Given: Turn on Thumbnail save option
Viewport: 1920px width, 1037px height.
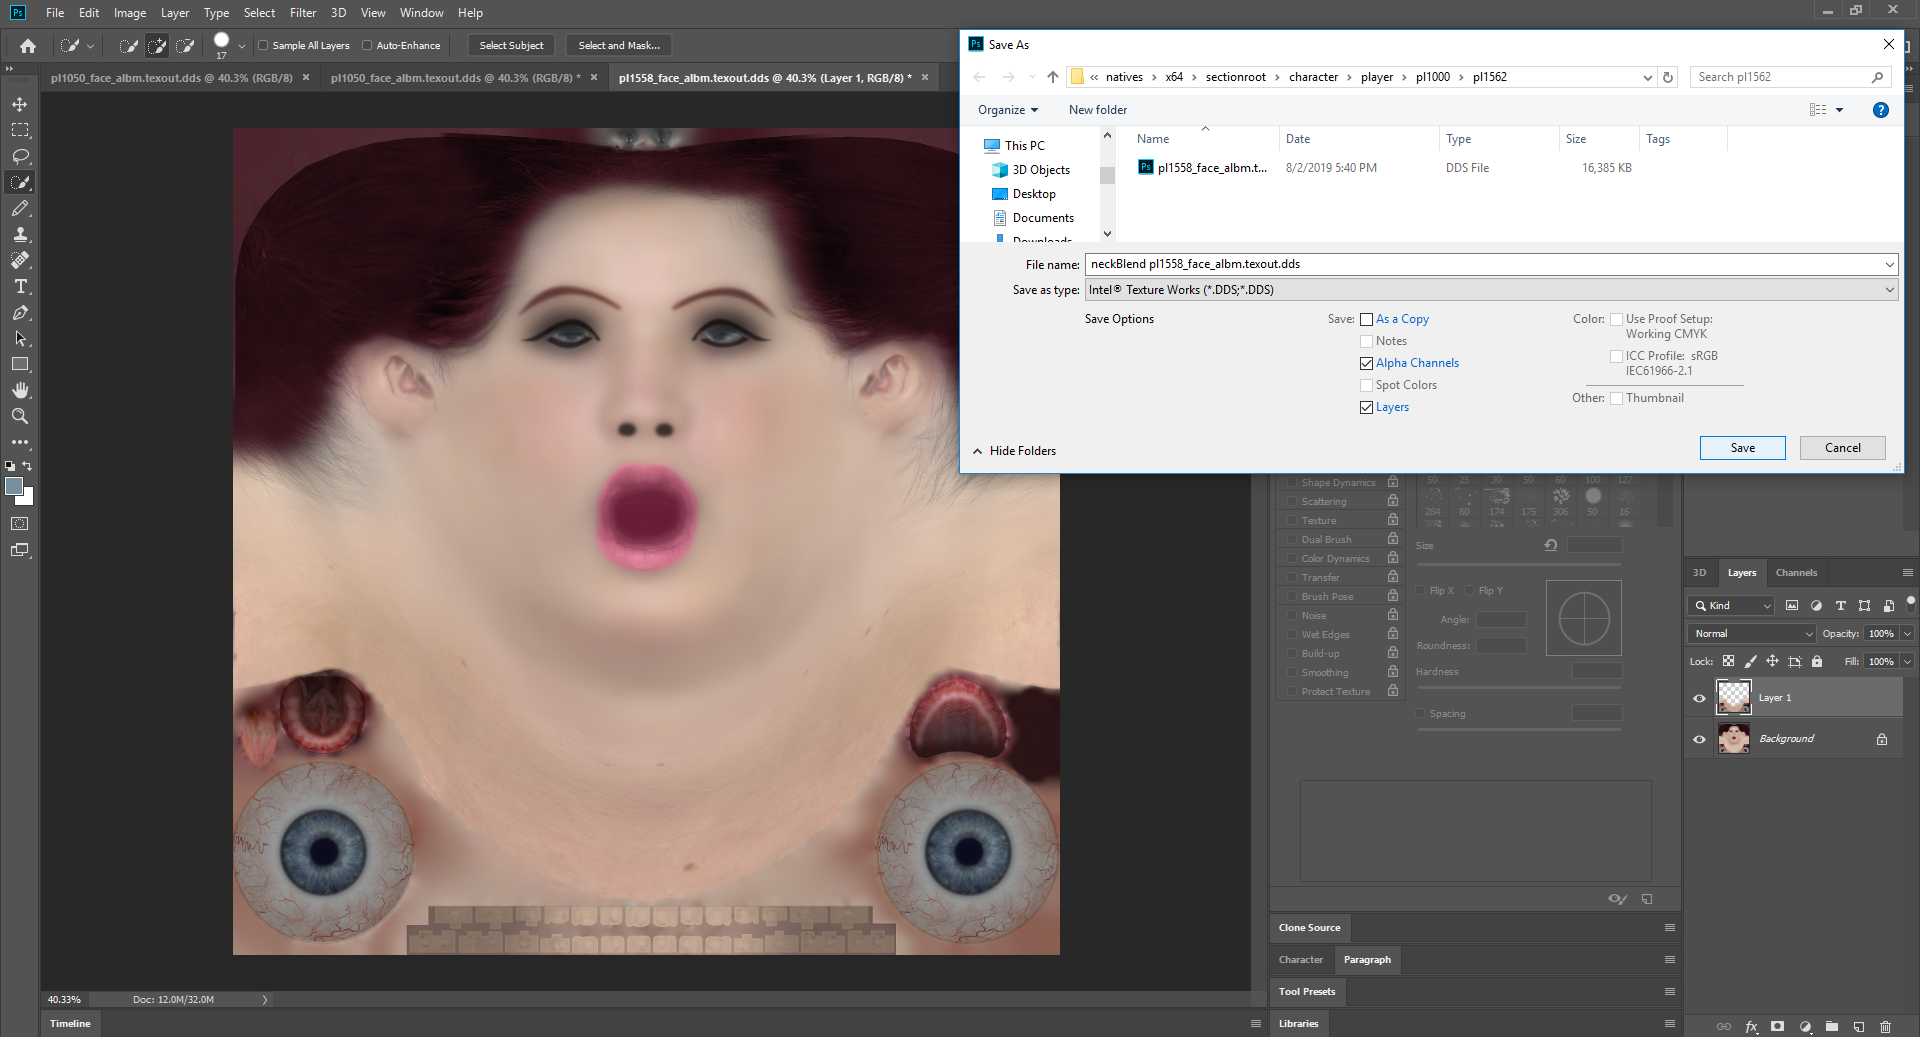Looking at the screenshot, I should pyautogui.click(x=1616, y=398).
